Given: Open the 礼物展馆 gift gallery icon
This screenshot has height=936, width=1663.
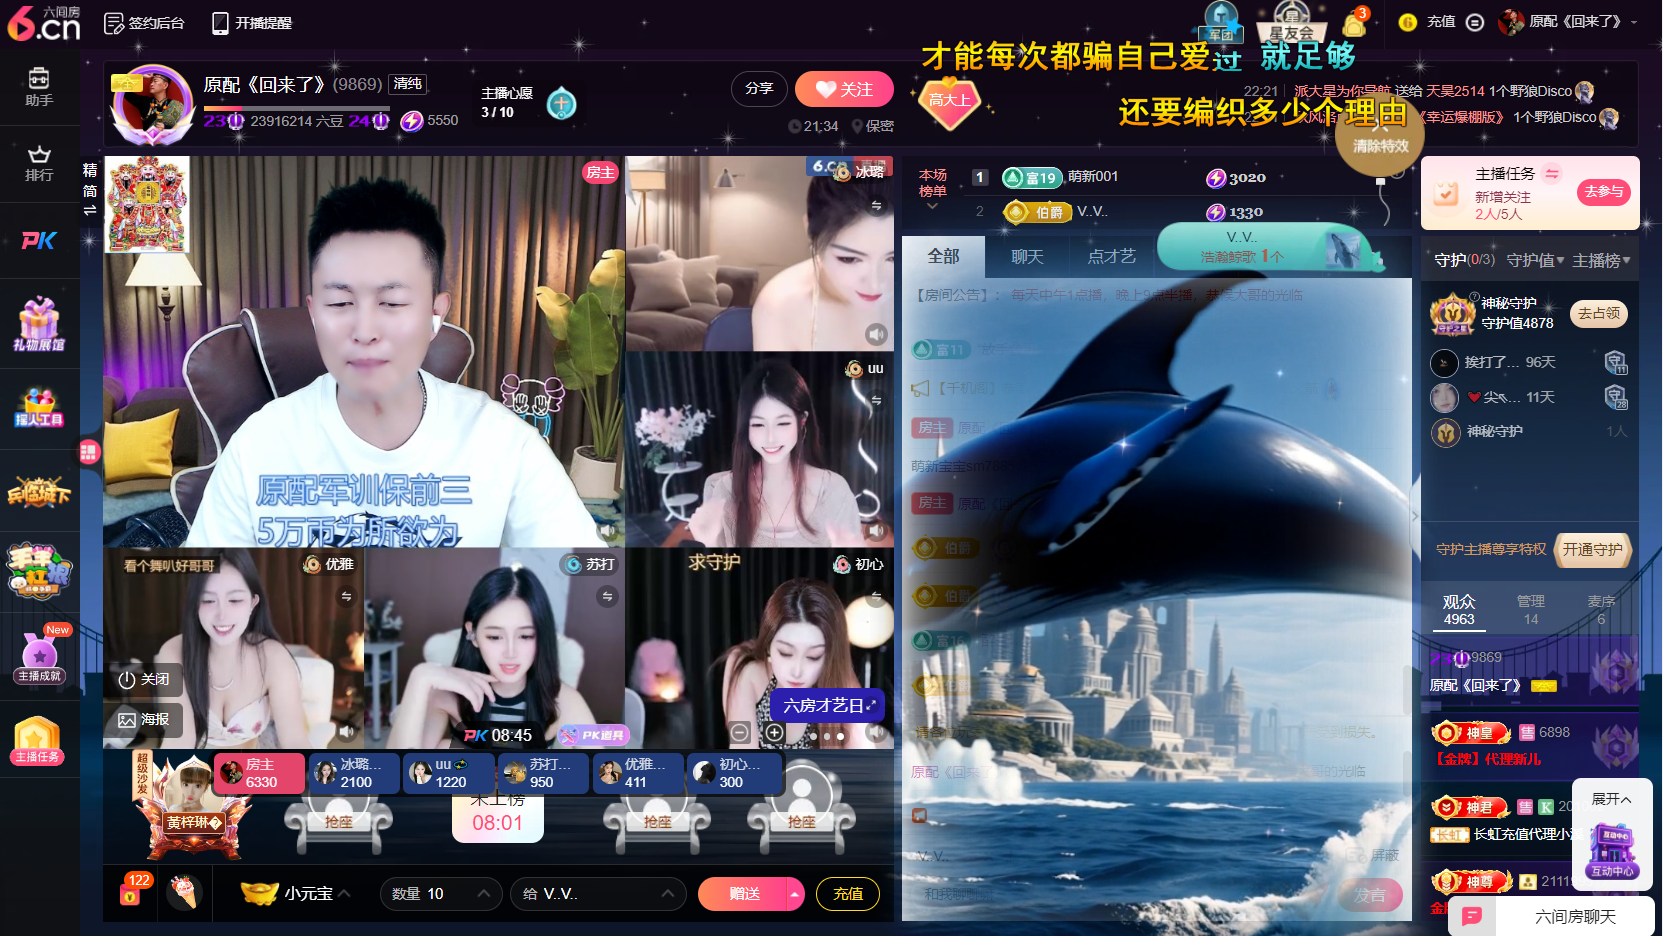Looking at the screenshot, I should tap(39, 324).
